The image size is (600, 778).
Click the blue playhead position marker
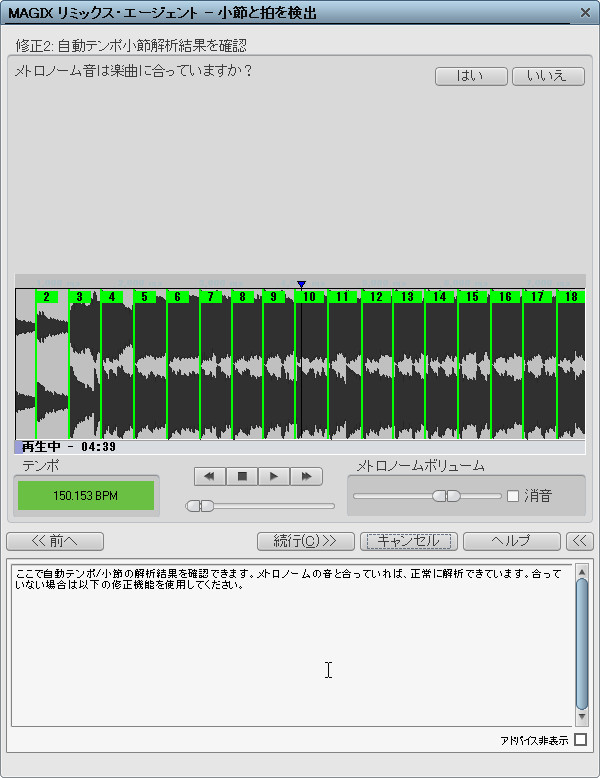(301, 284)
